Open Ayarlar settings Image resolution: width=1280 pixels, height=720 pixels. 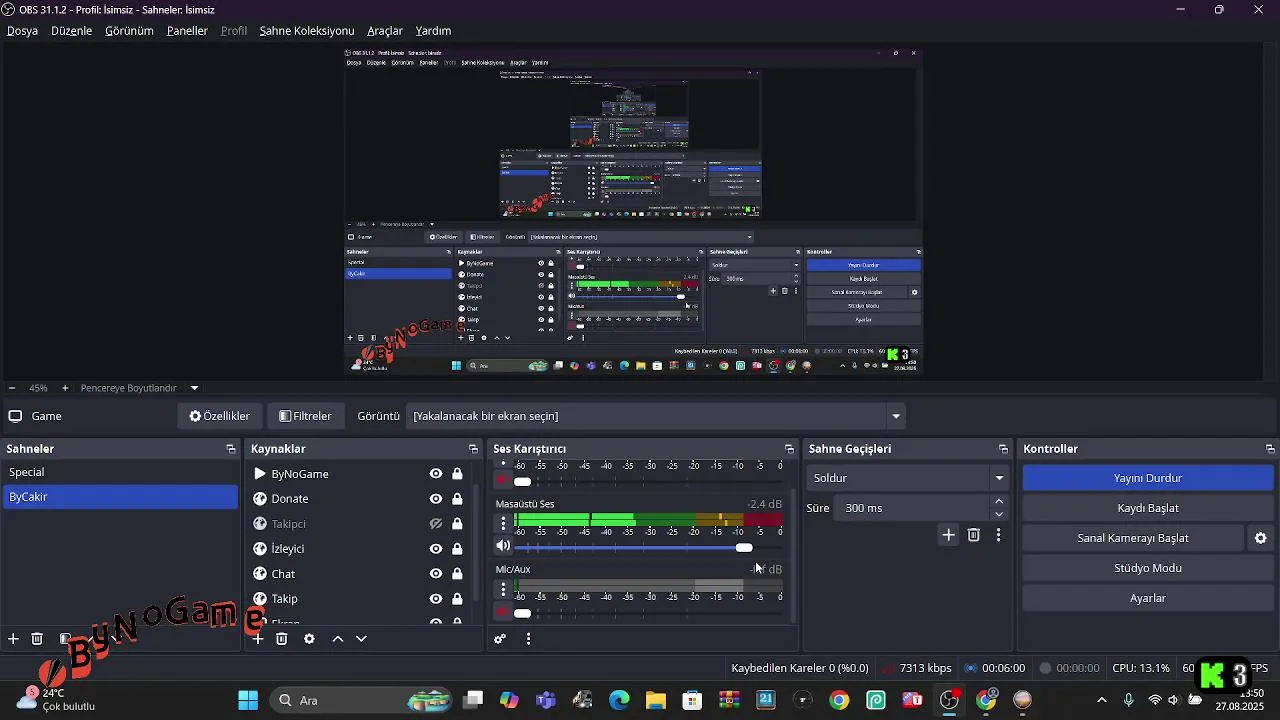[1147, 598]
